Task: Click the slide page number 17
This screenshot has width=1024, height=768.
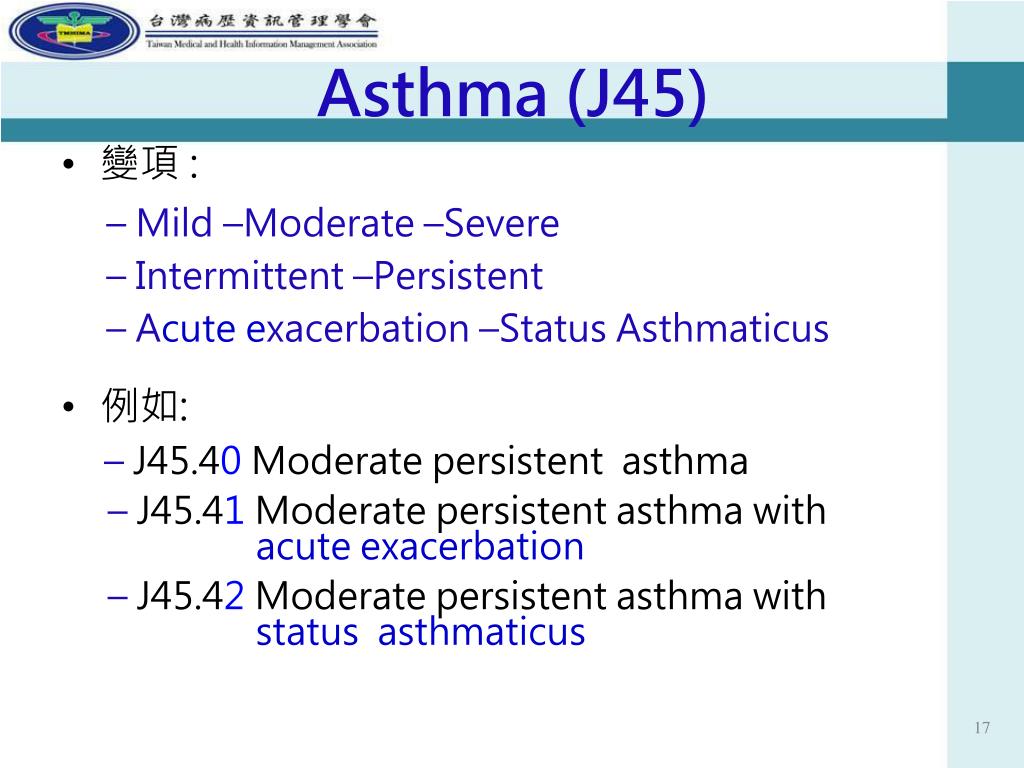Action: coord(982,728)
